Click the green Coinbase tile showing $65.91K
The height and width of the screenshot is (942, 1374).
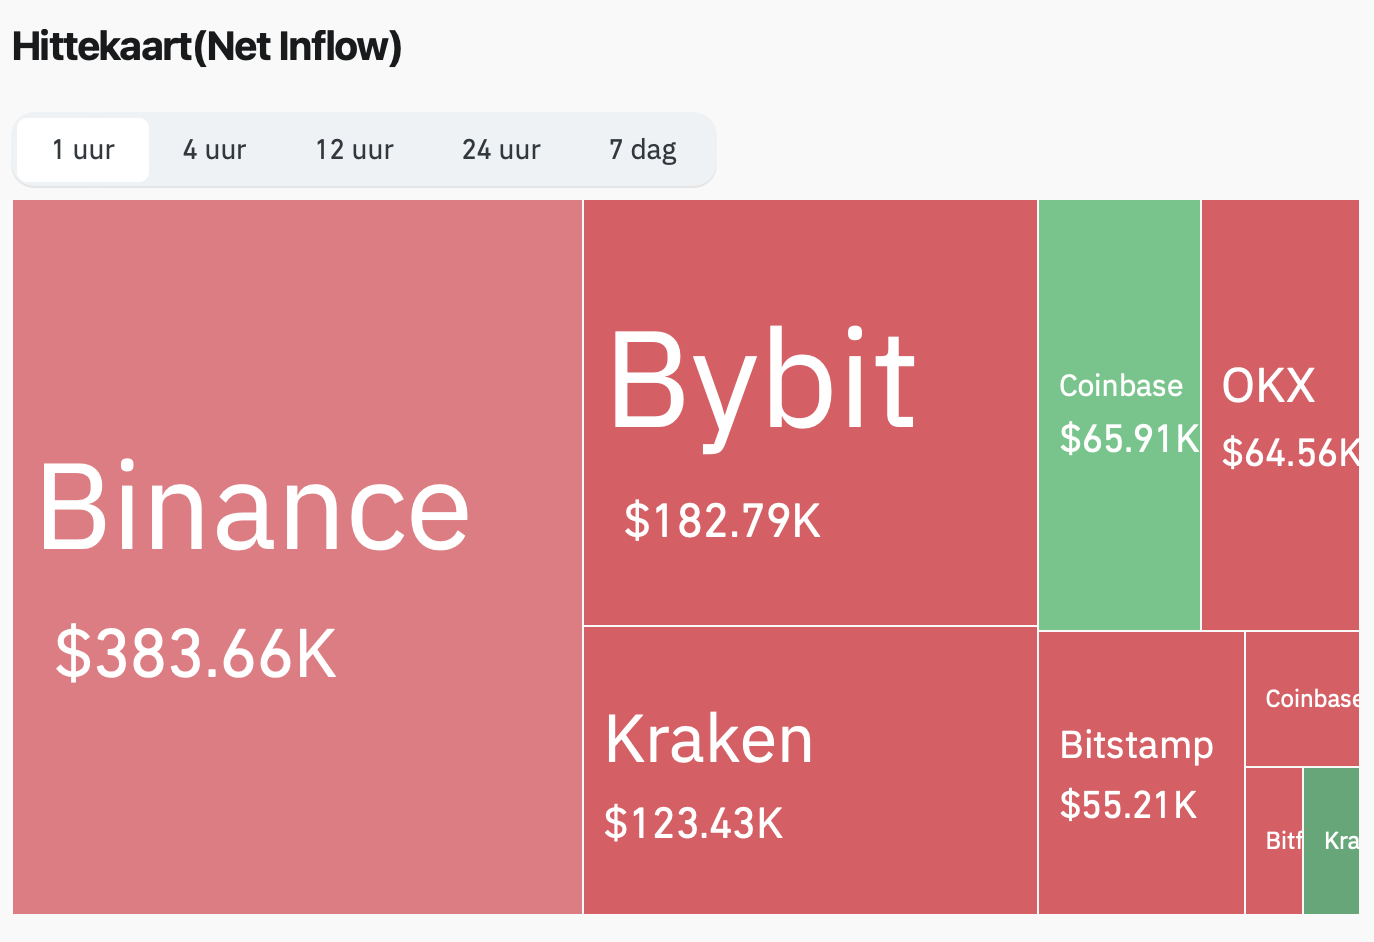(1118, 410)
